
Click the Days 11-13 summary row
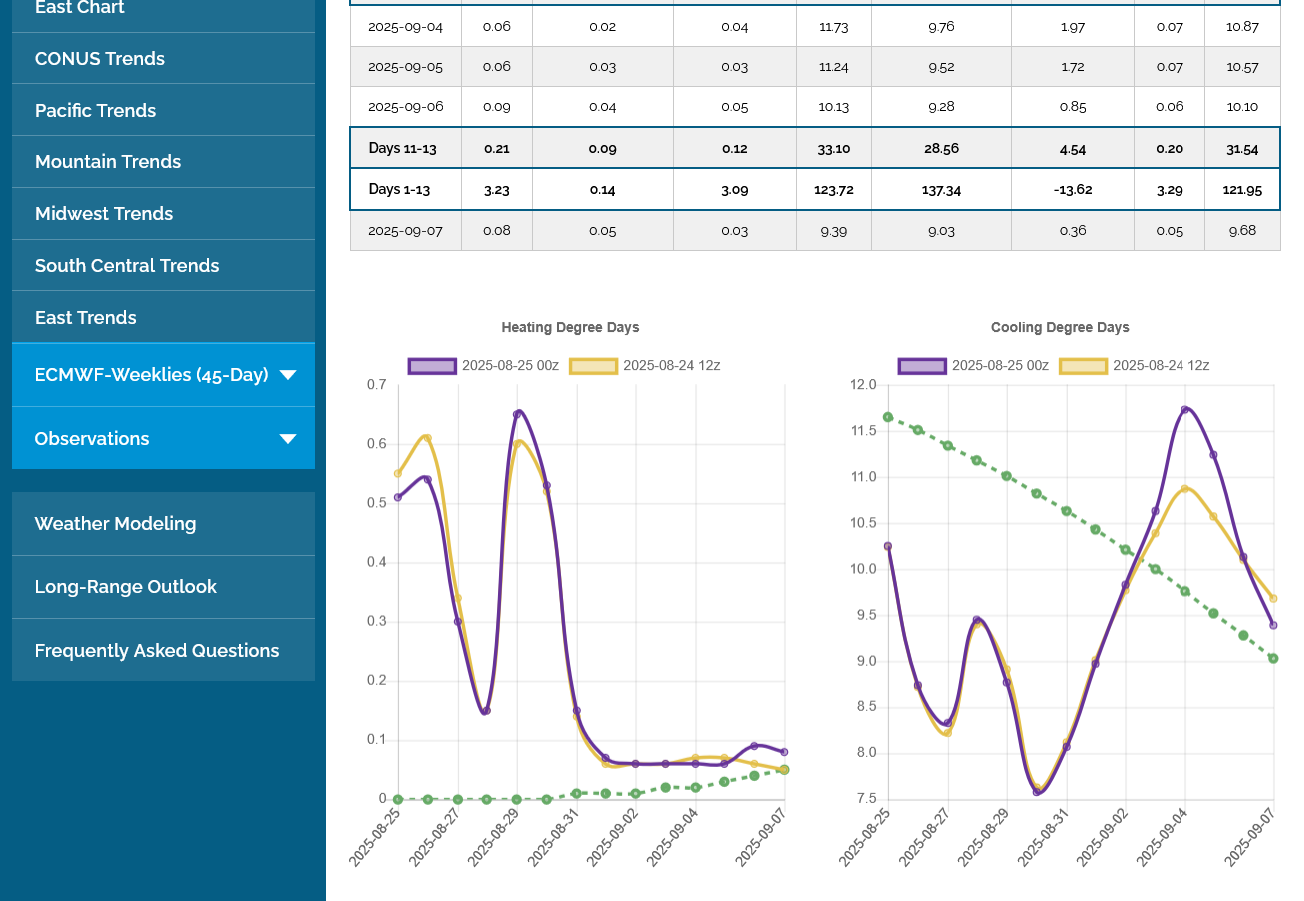(403, 148)
